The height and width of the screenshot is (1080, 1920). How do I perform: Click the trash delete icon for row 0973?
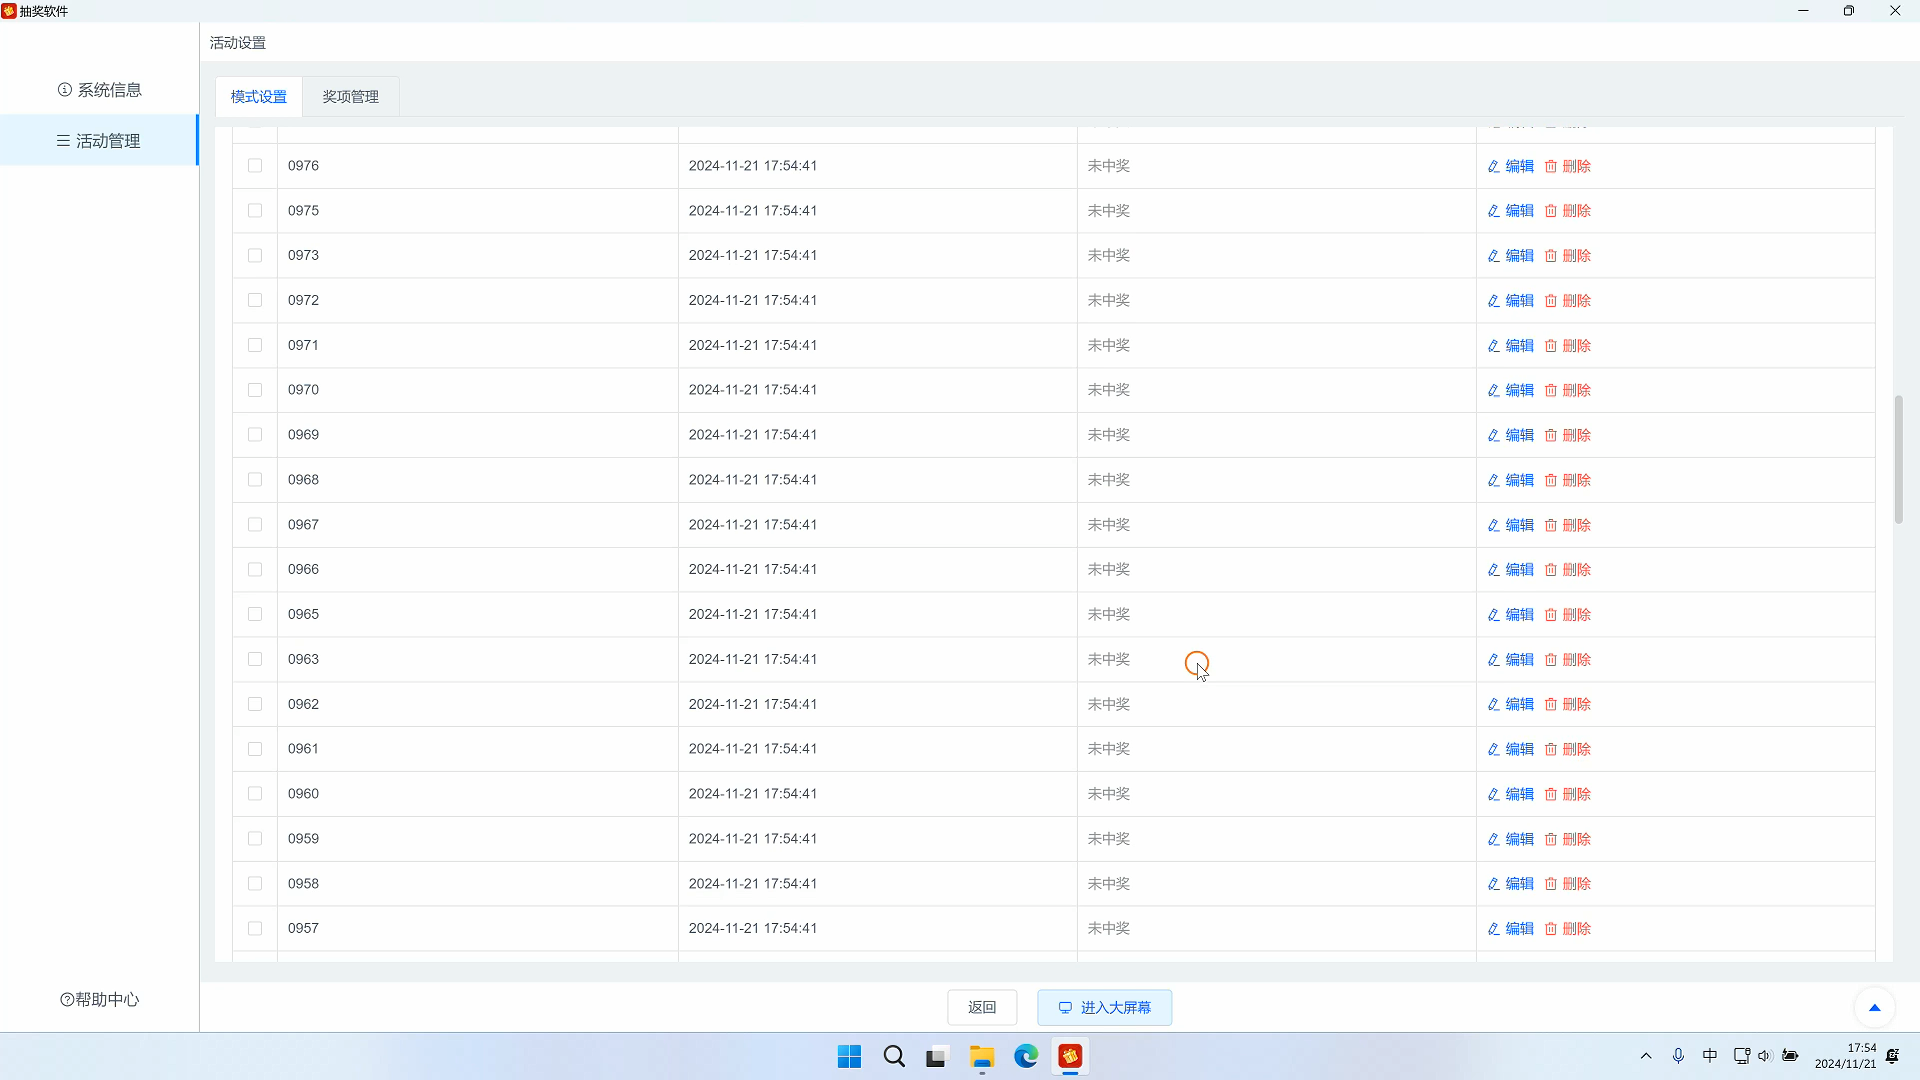[1551, 256]
